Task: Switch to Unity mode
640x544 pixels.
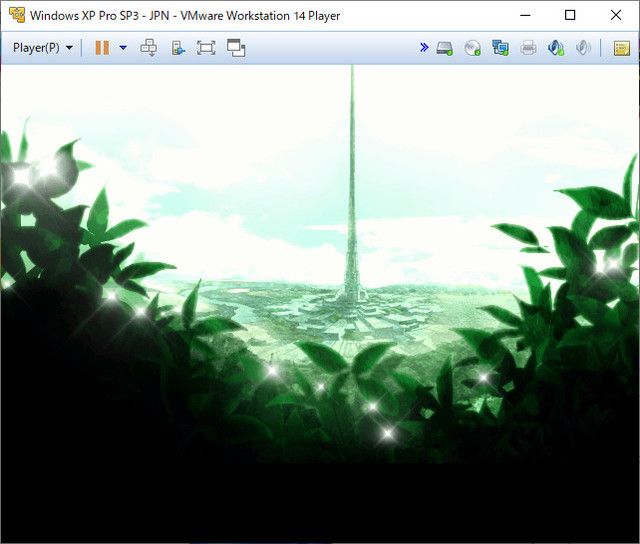Action: coord(236,48)
